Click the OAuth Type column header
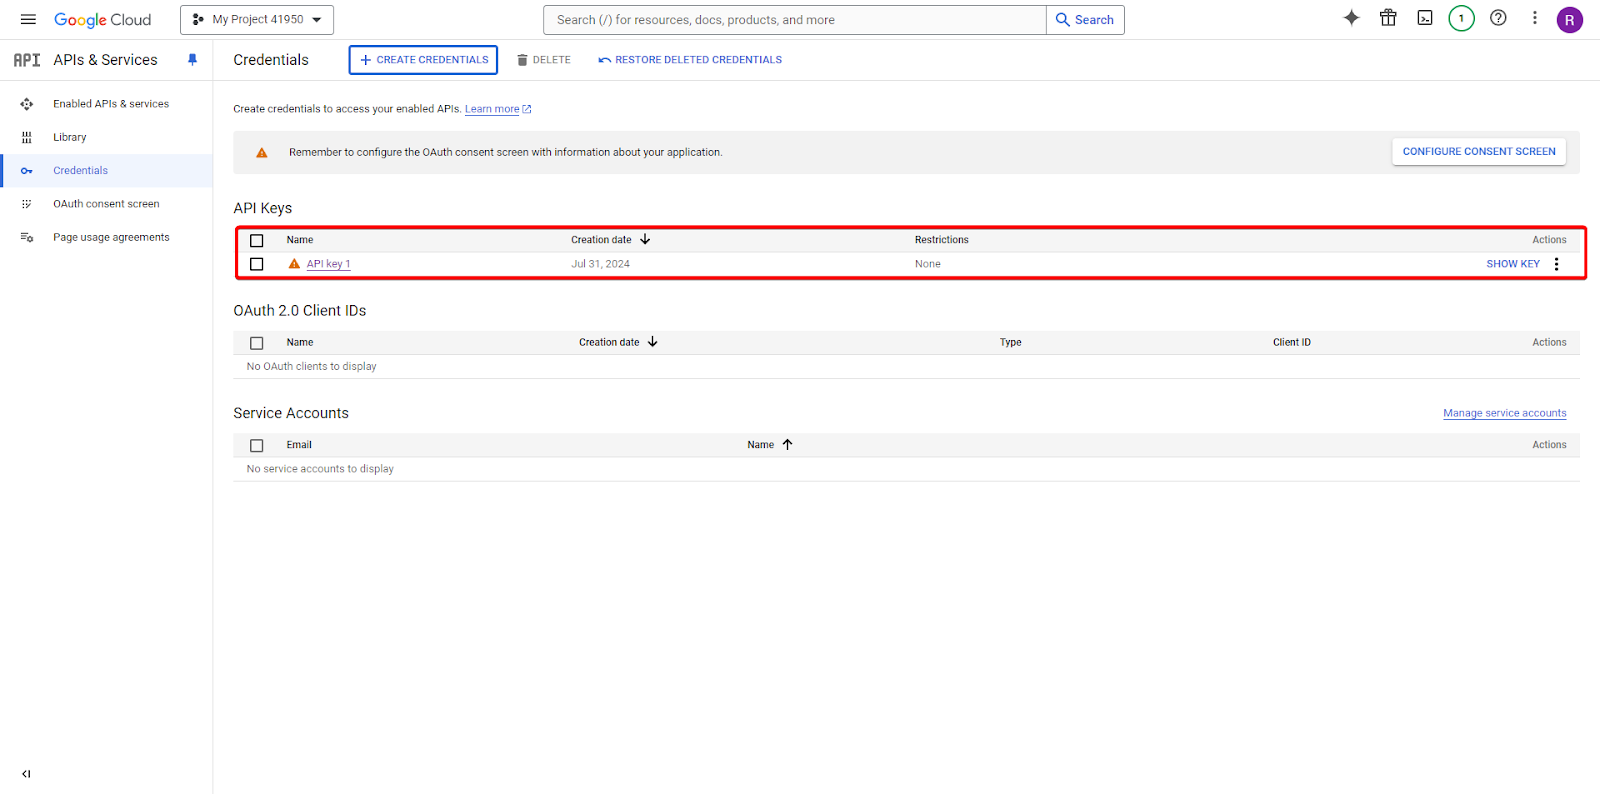Screen dimensions: 1600x794 (x=1010, y=342)
